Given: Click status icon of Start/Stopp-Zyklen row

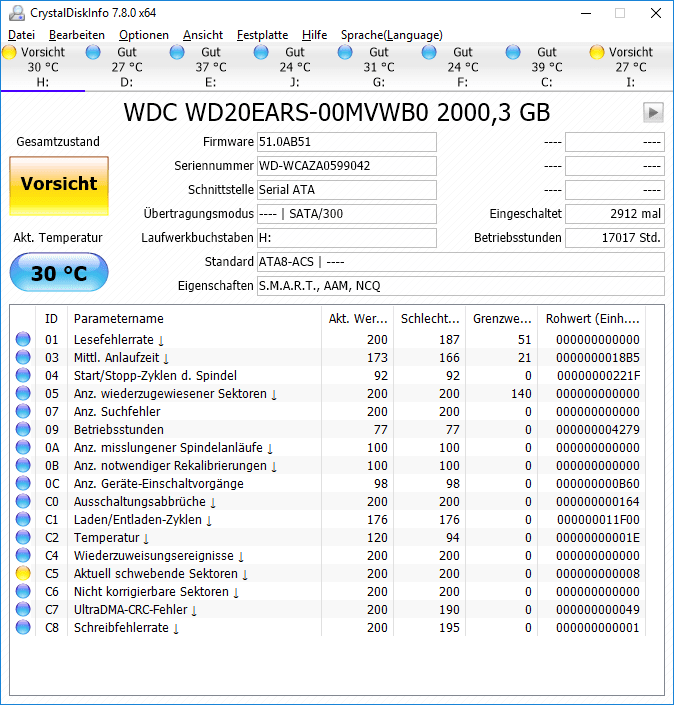Looking at the screenshot, I should [x=23, y=375].
